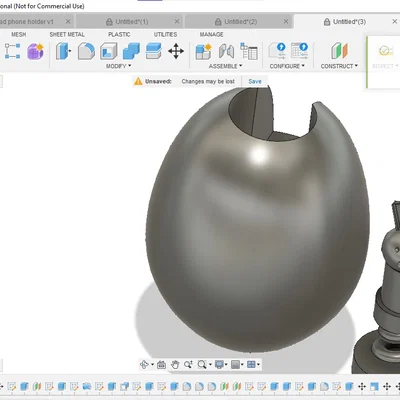This screenshot has width=400, height=400.
Task: Select the Shell tool in Modify group
Action: (109, 51)
